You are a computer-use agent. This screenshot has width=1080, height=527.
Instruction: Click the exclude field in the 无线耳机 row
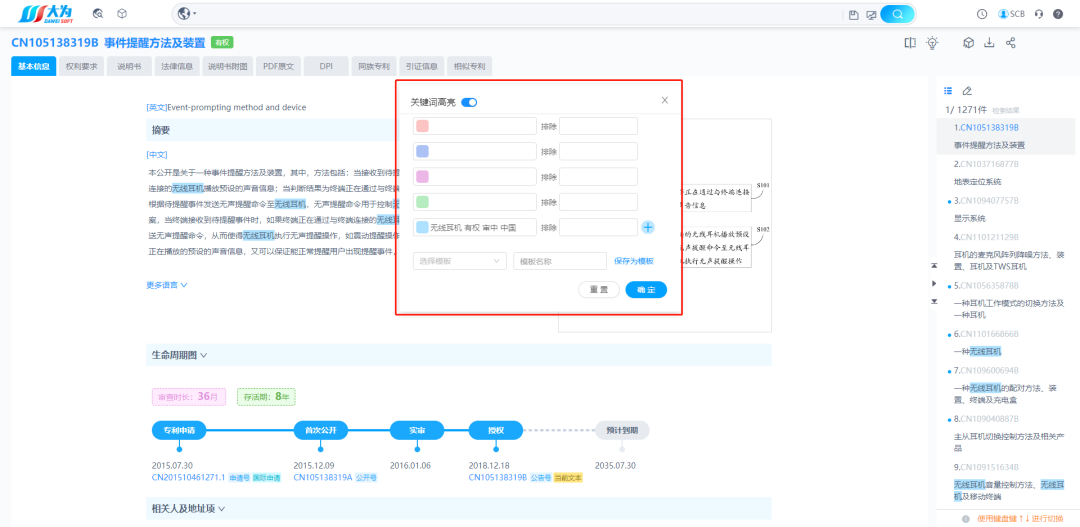click(599, 227)
